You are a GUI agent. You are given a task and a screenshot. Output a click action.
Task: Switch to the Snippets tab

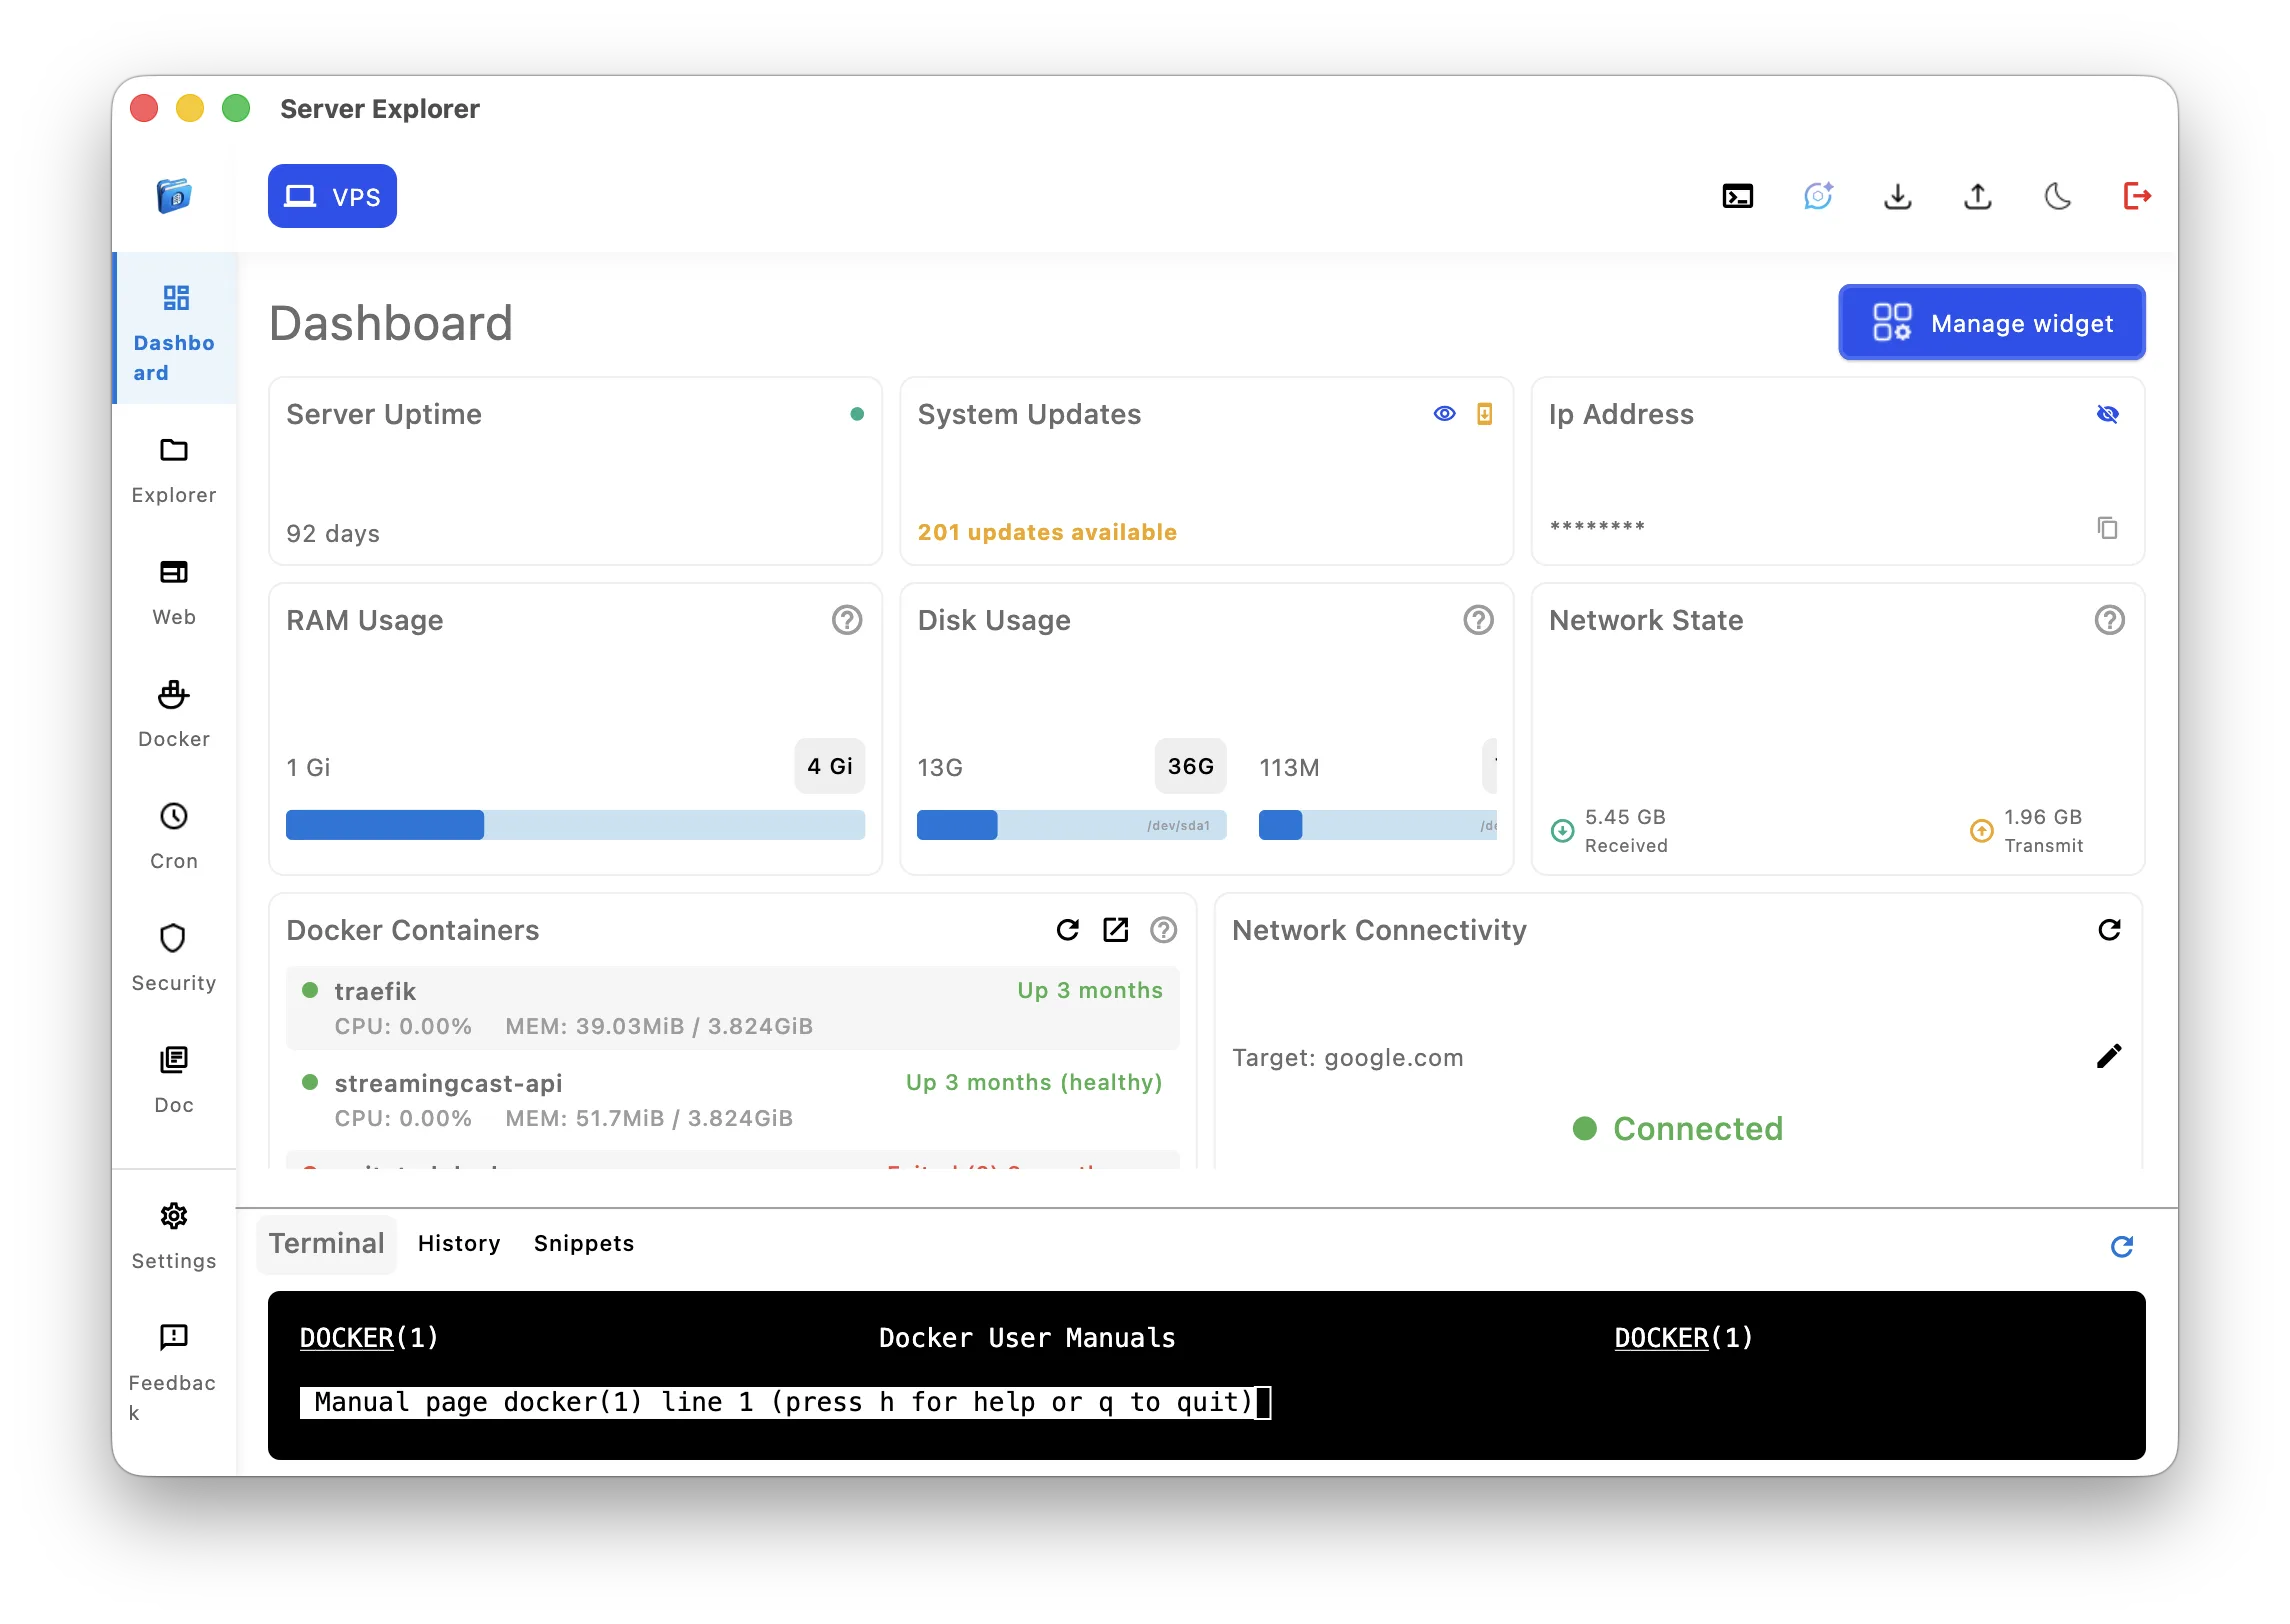click(x=584, y=1243)
